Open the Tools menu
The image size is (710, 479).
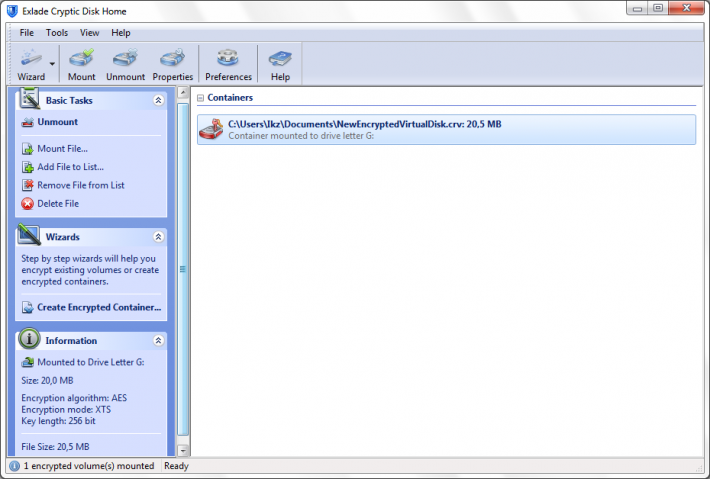pyautogui.click(x=57, y=33)
